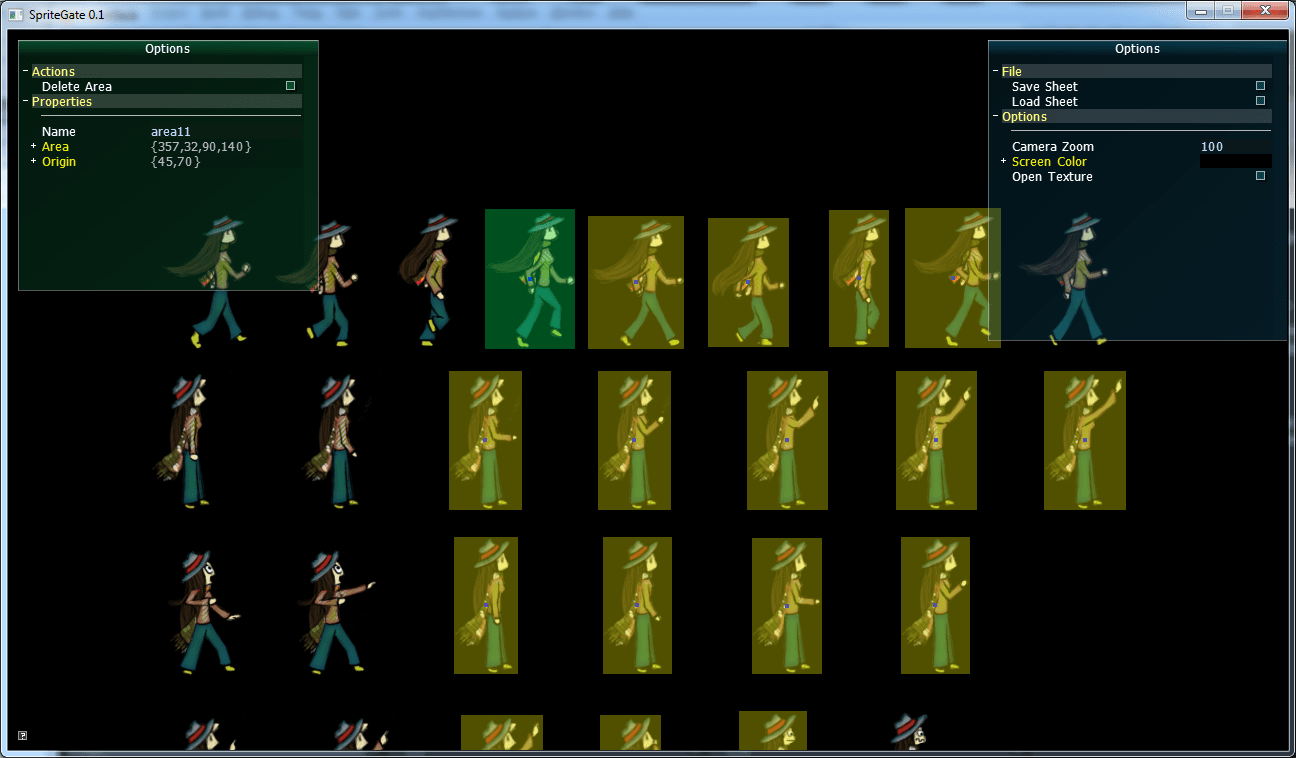The image size is (1296, 758).
Task: Collapse the Actions group
Action: coord(26,72)
